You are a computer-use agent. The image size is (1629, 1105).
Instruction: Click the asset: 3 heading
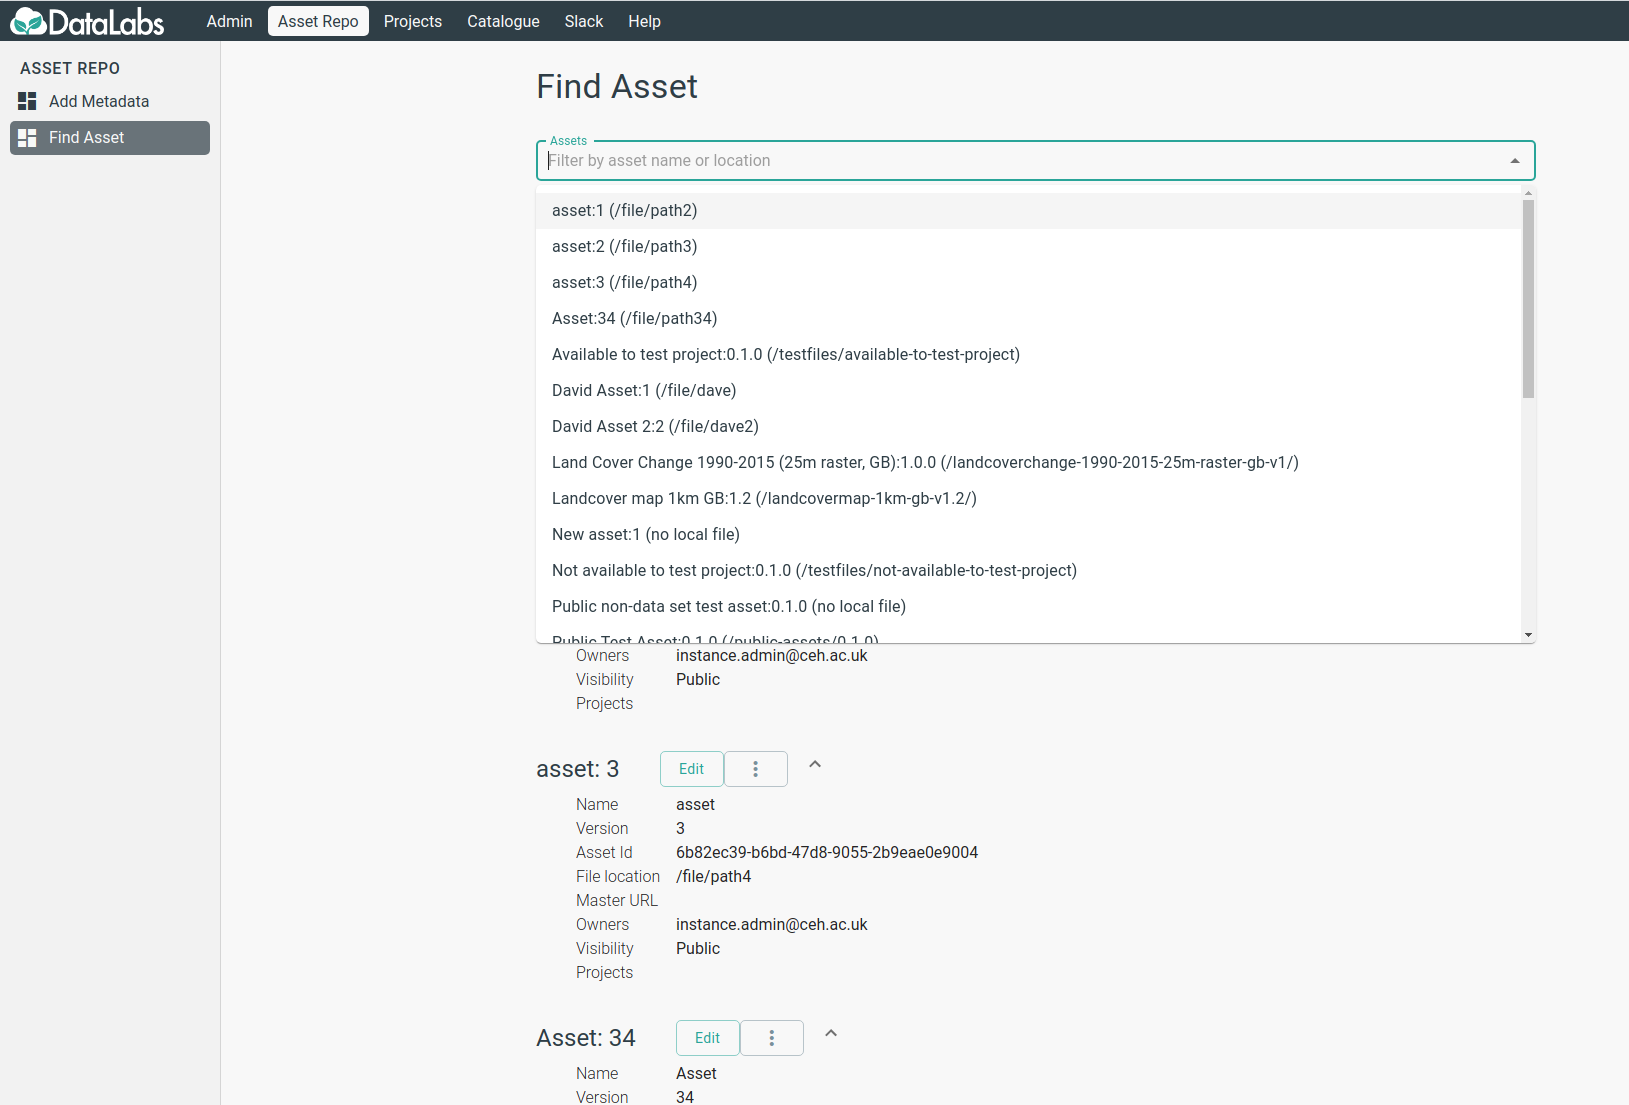click(578, 769)
